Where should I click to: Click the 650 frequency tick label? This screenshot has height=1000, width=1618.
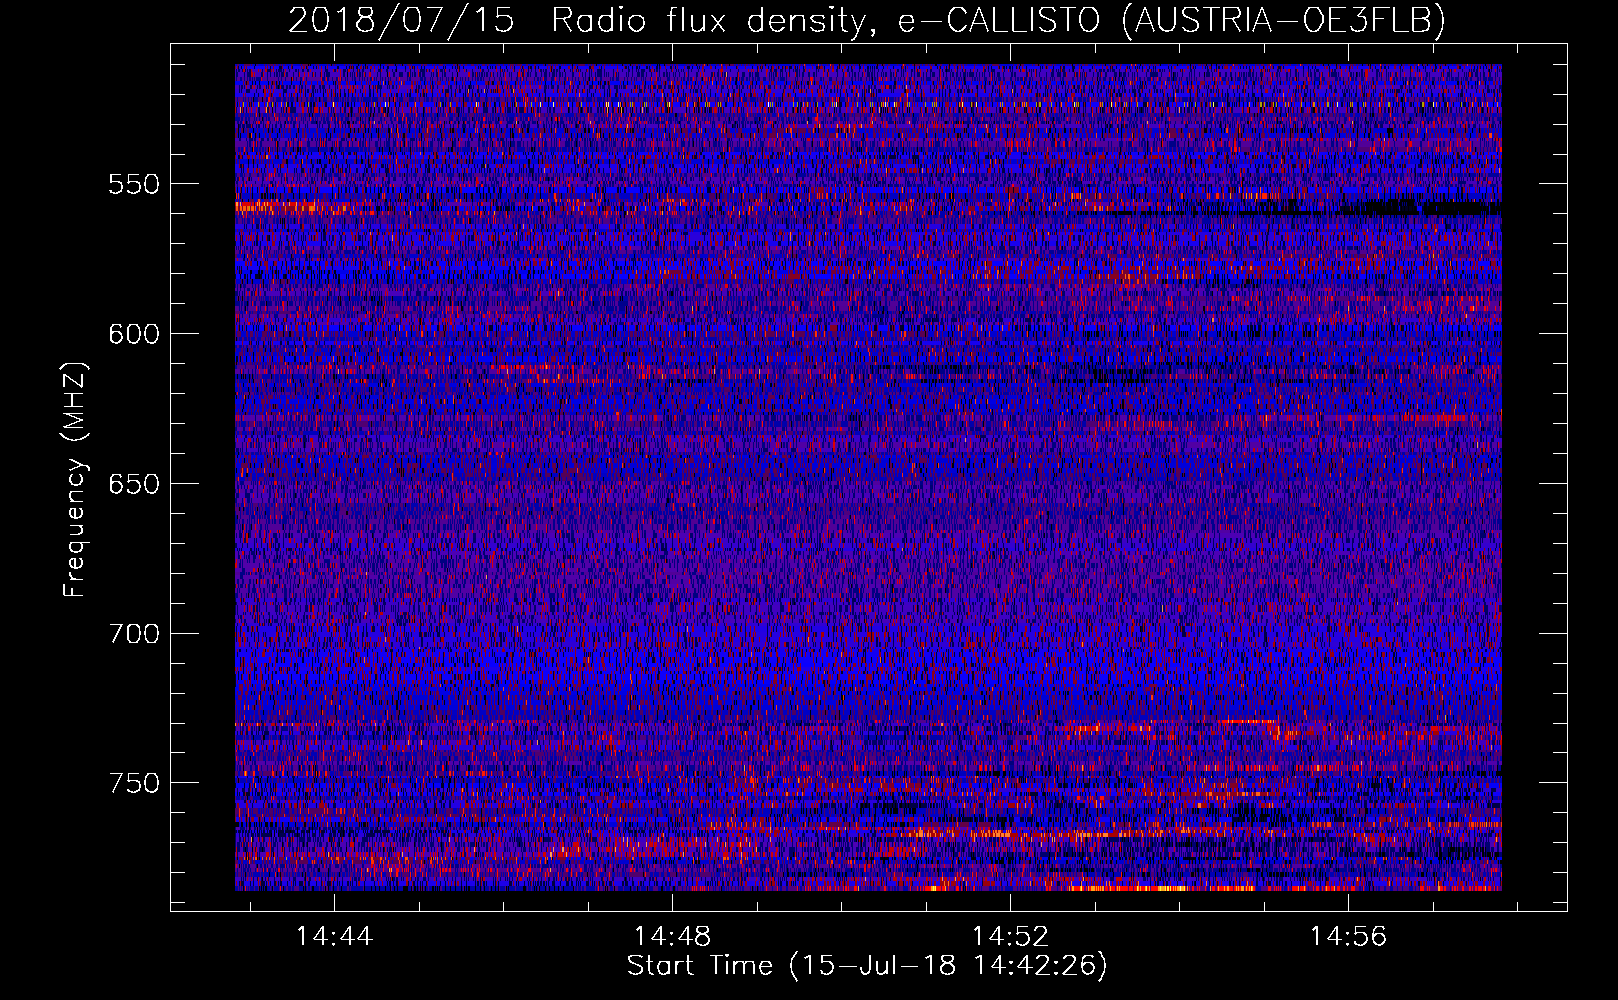click(x=134, y=484)
